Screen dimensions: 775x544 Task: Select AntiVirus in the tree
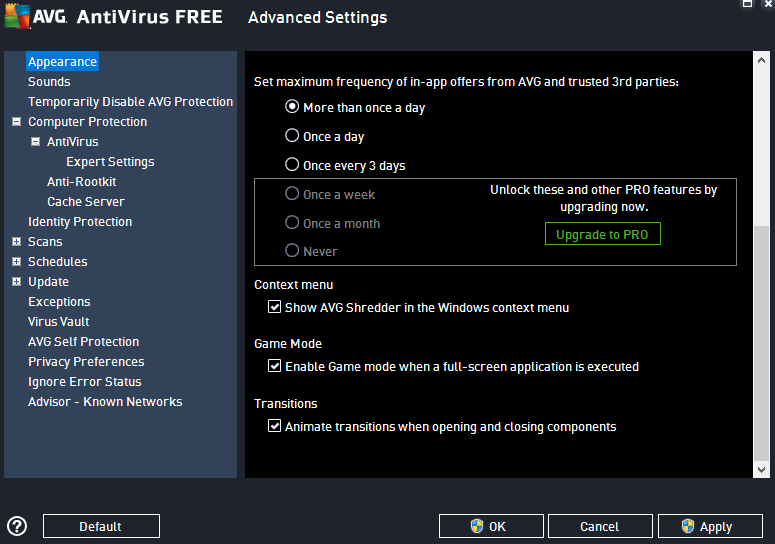(x=73, y=142)
